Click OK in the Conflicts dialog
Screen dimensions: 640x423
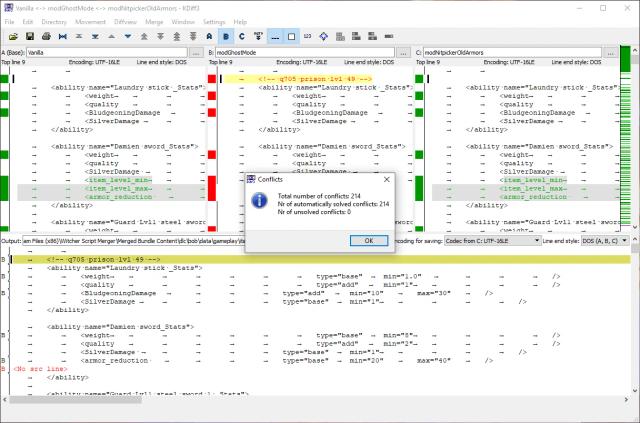click(369, 240)
